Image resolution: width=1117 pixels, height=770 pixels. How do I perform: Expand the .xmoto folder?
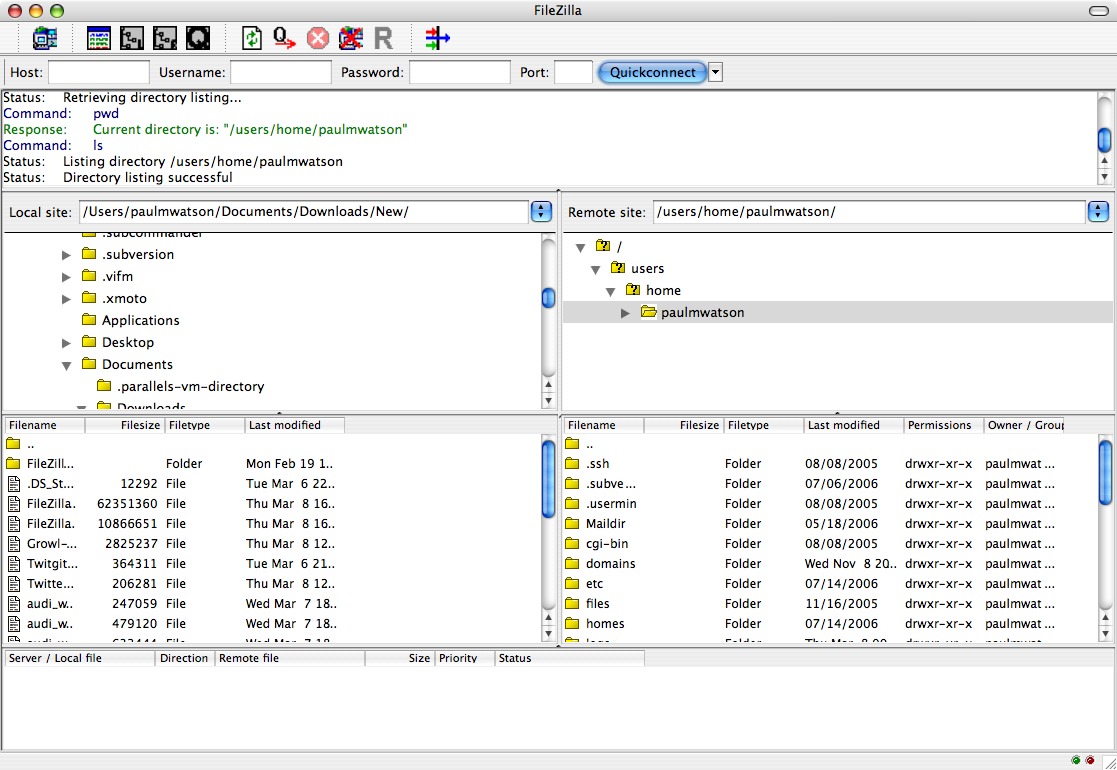(x=66, y=298)
